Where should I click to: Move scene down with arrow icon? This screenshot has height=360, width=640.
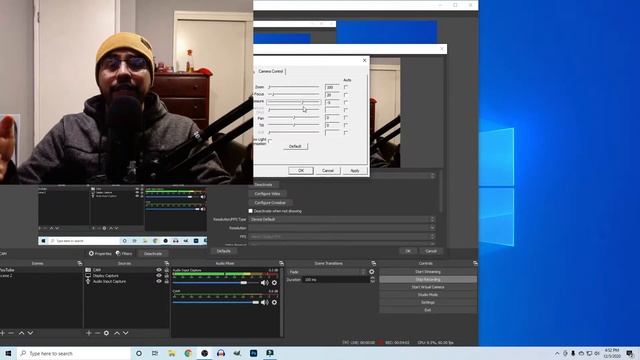click(30, 333)
